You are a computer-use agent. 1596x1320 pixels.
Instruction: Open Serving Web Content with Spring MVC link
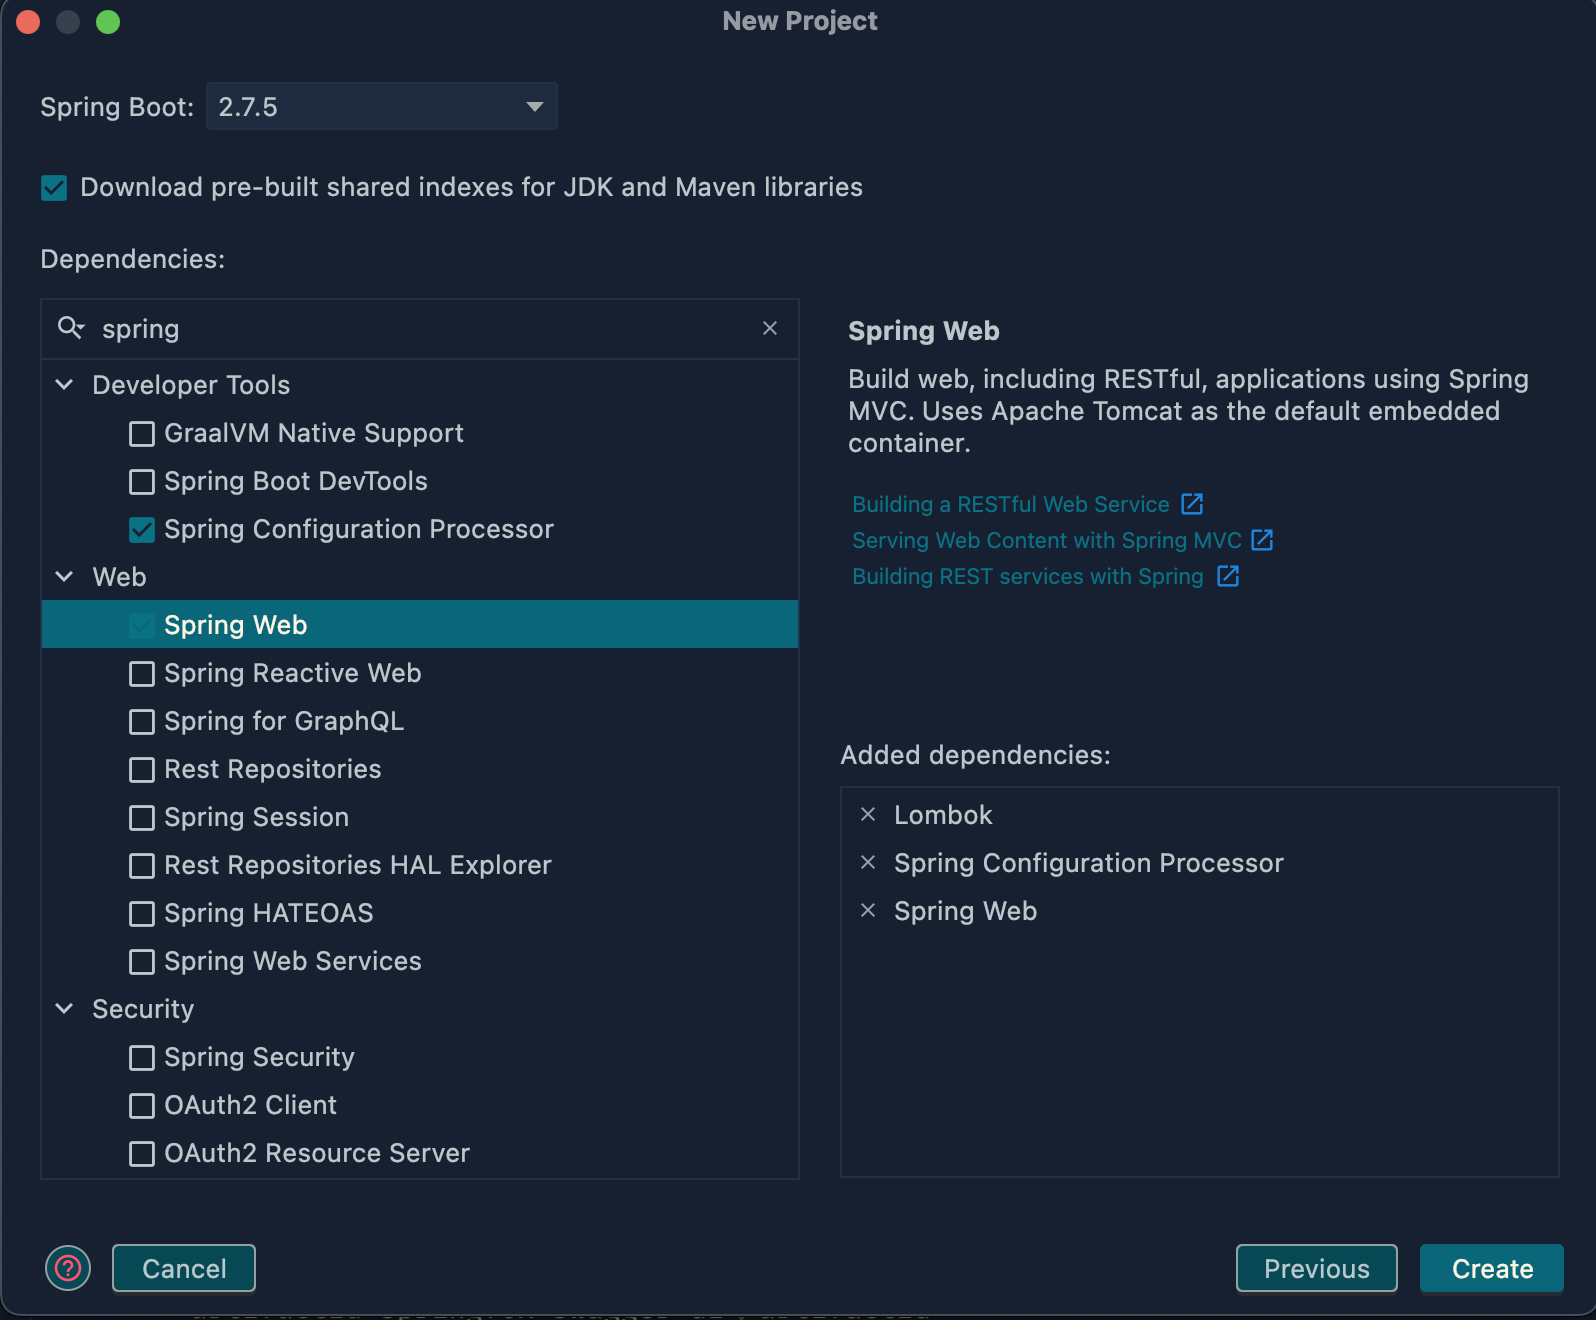[x=1046, y=540]
